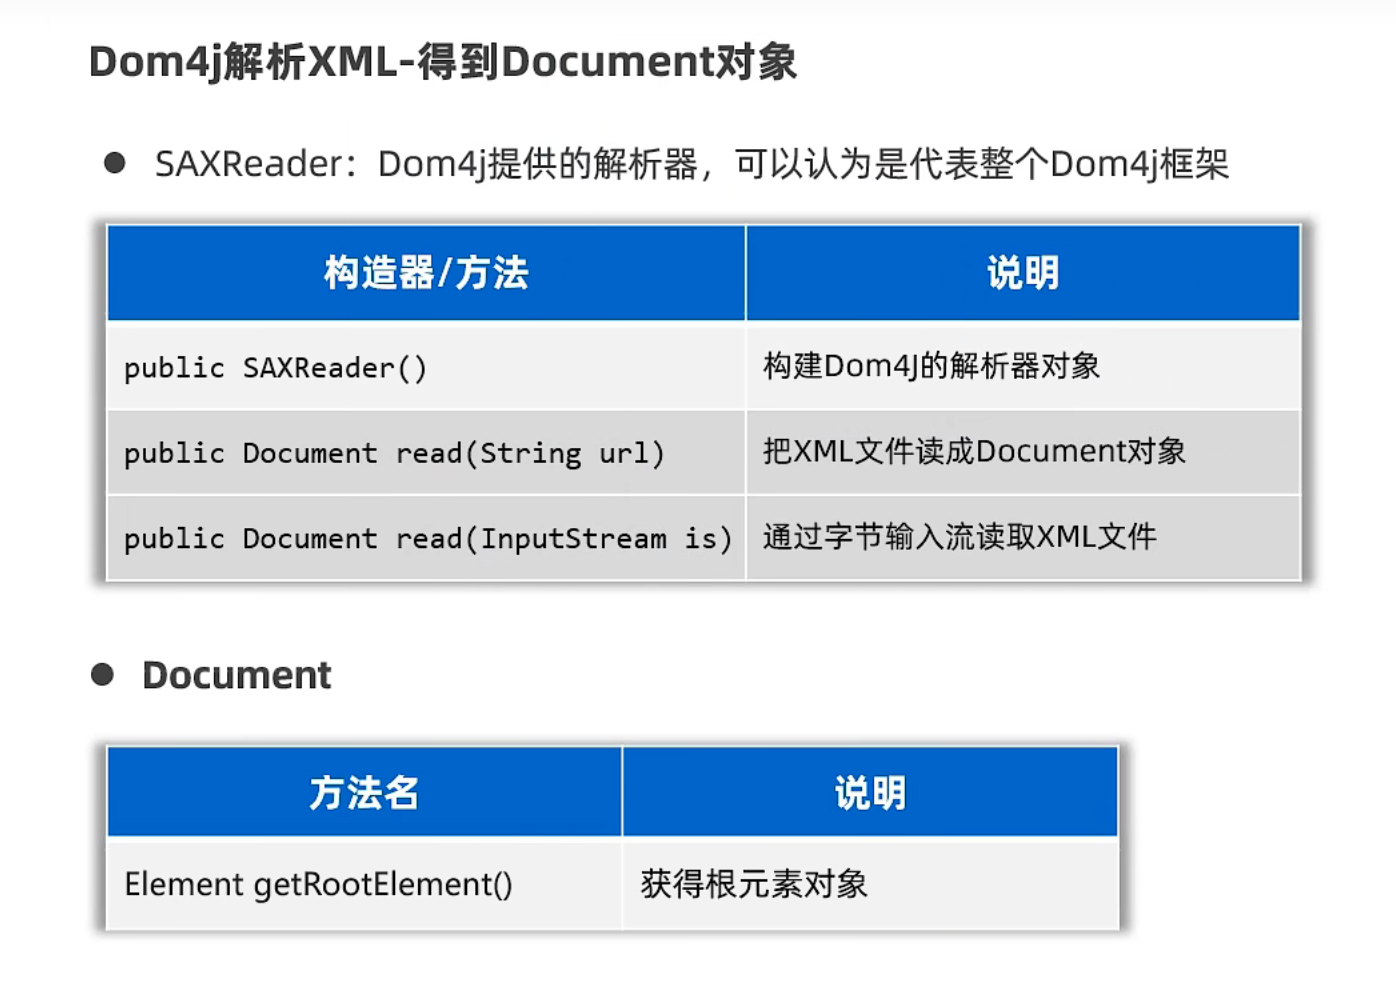Click the '方法名' table header
Screen dimensions: 1396x987
(364, 792)
